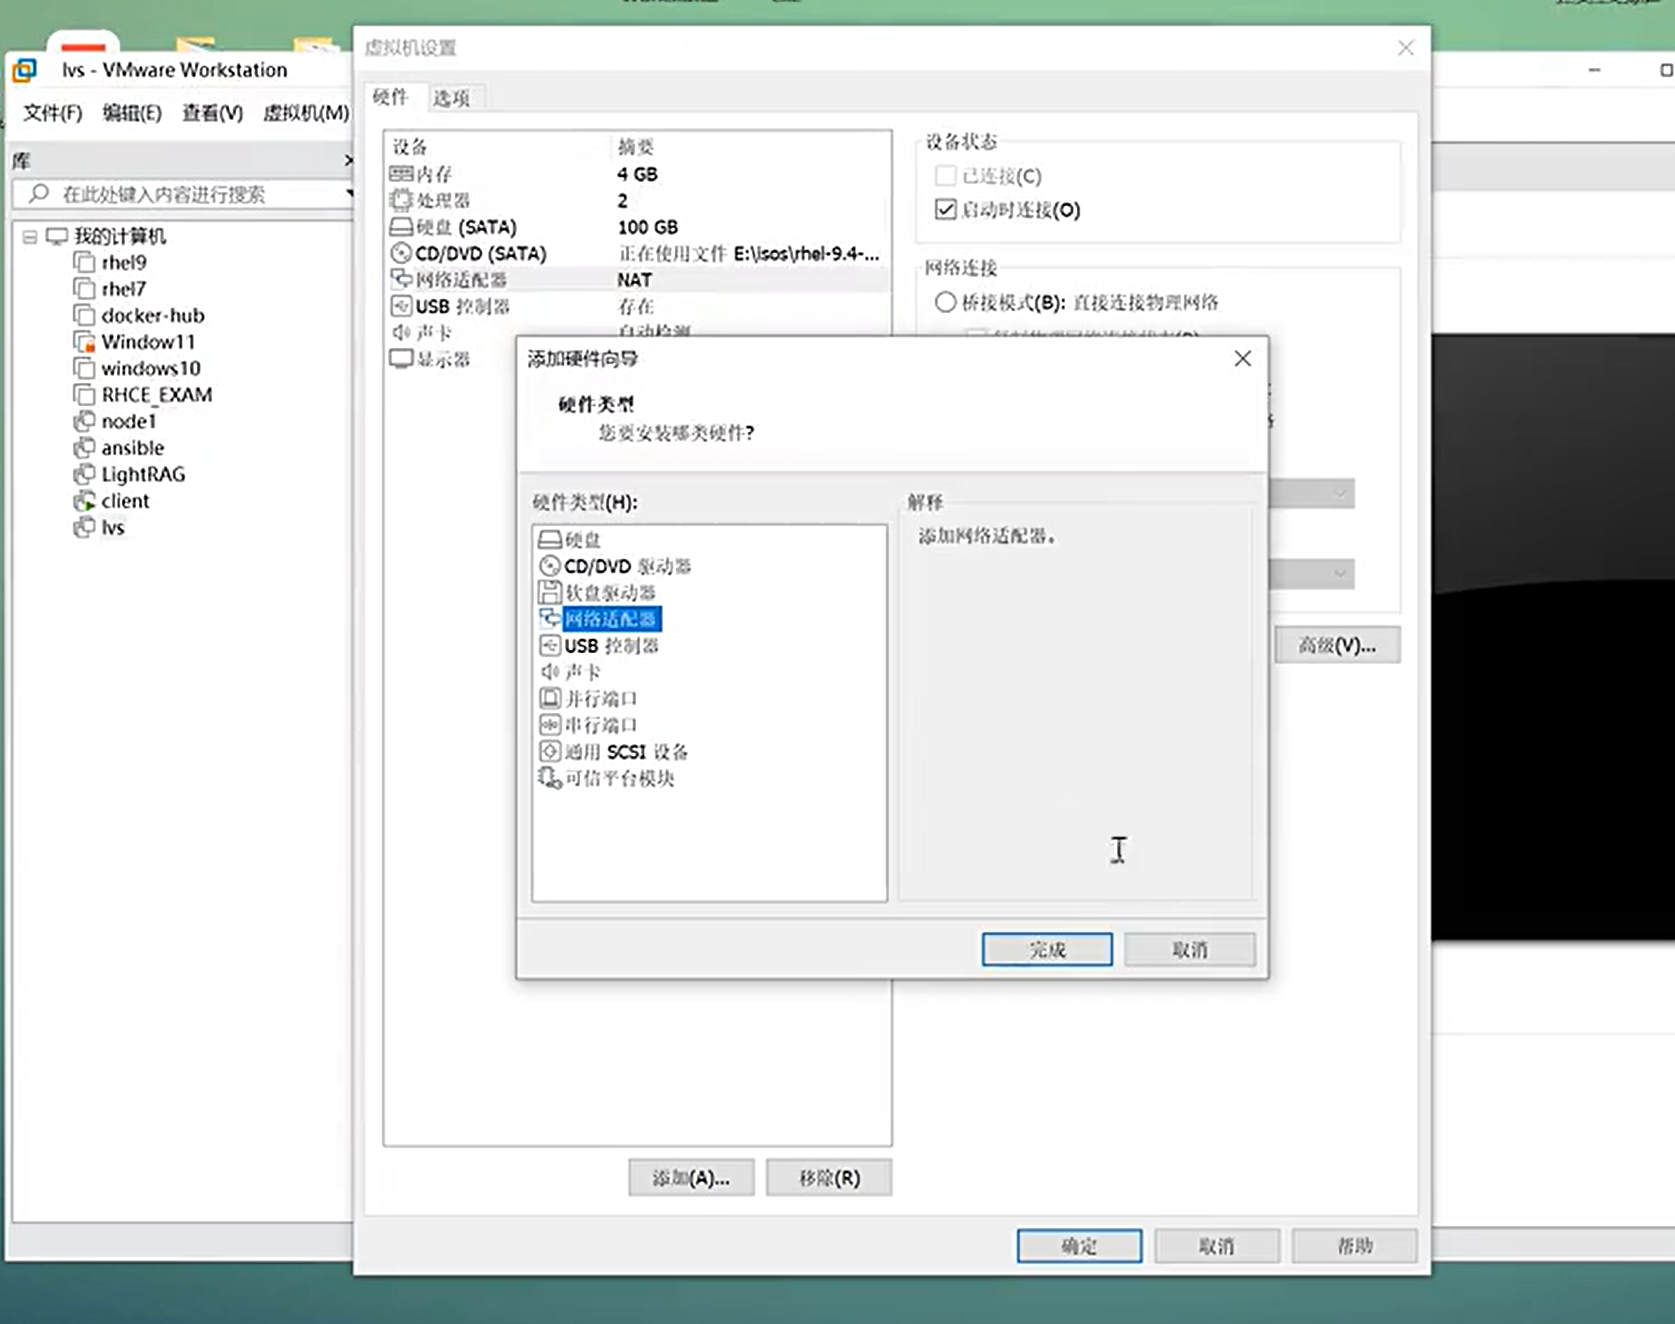Click the 设备 column header
The image size is (1675, 1324).
[410, 147]
